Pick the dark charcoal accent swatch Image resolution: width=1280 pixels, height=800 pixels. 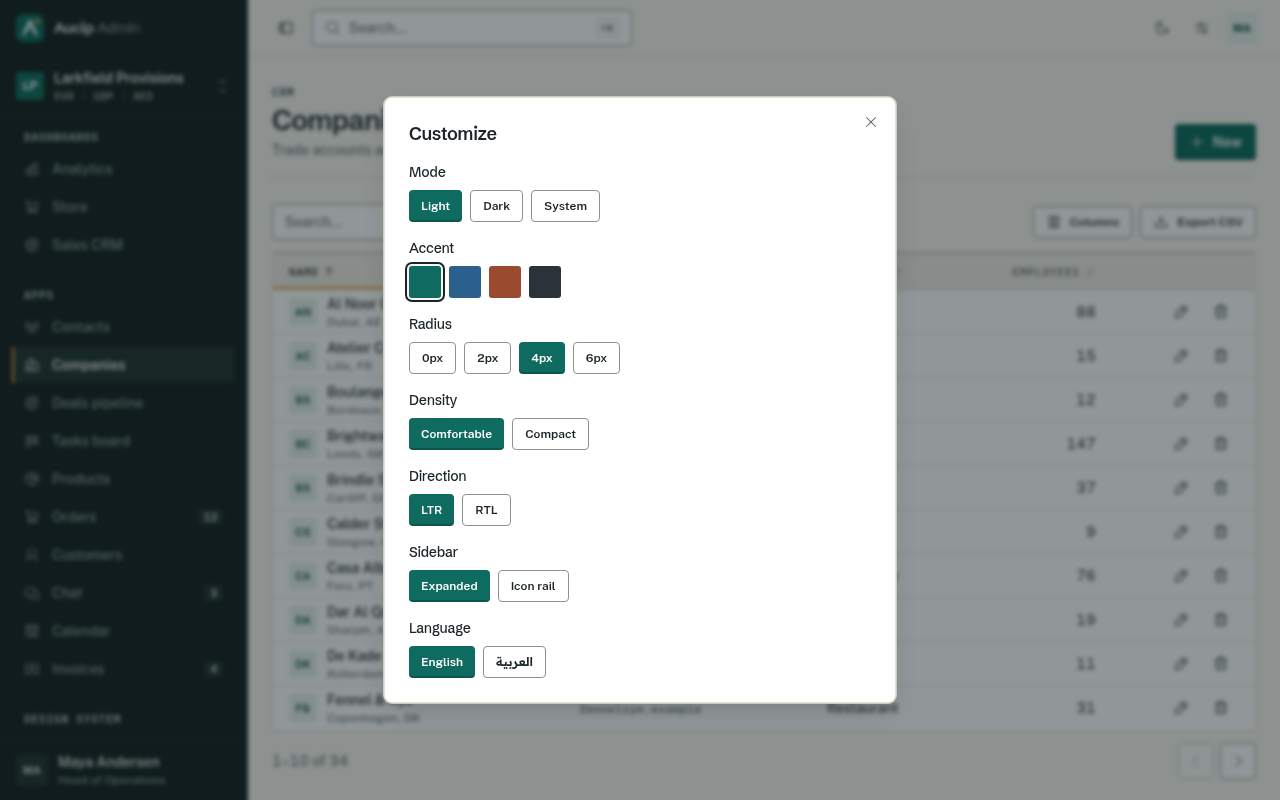545,282
